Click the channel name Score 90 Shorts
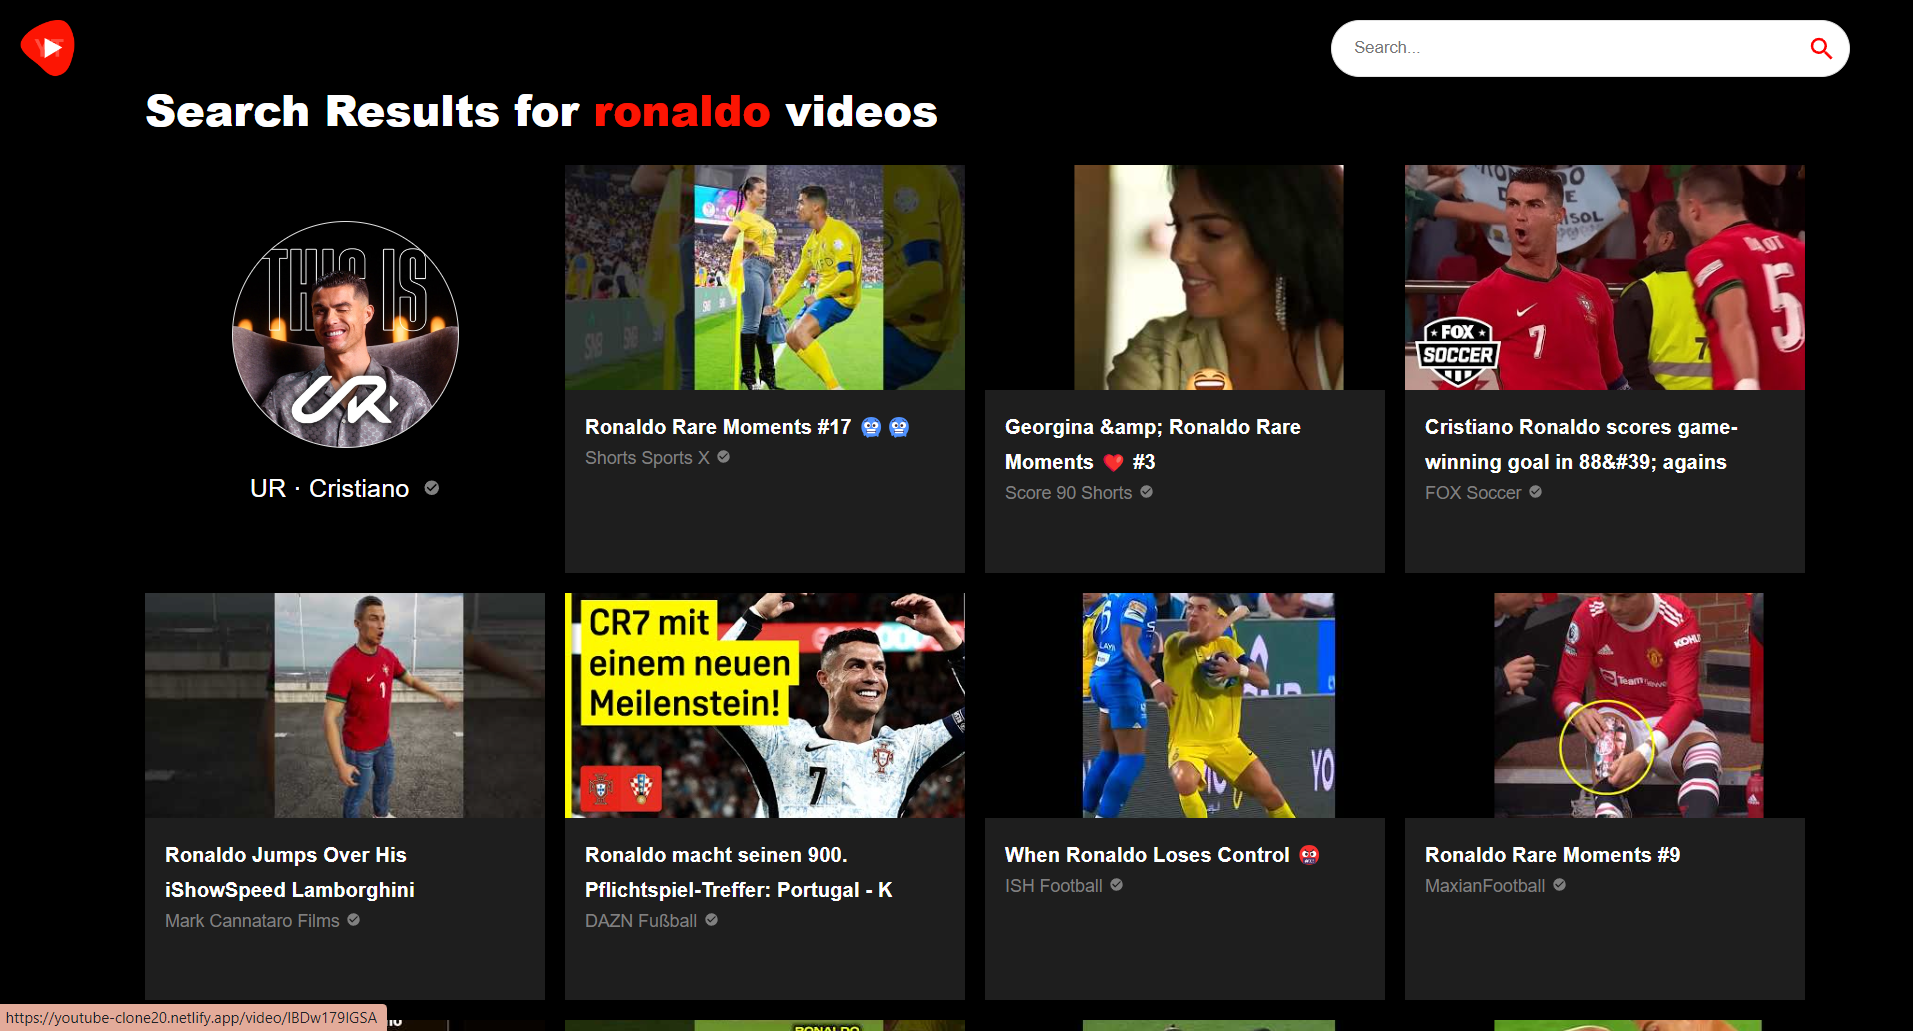 click(1068, 492)
